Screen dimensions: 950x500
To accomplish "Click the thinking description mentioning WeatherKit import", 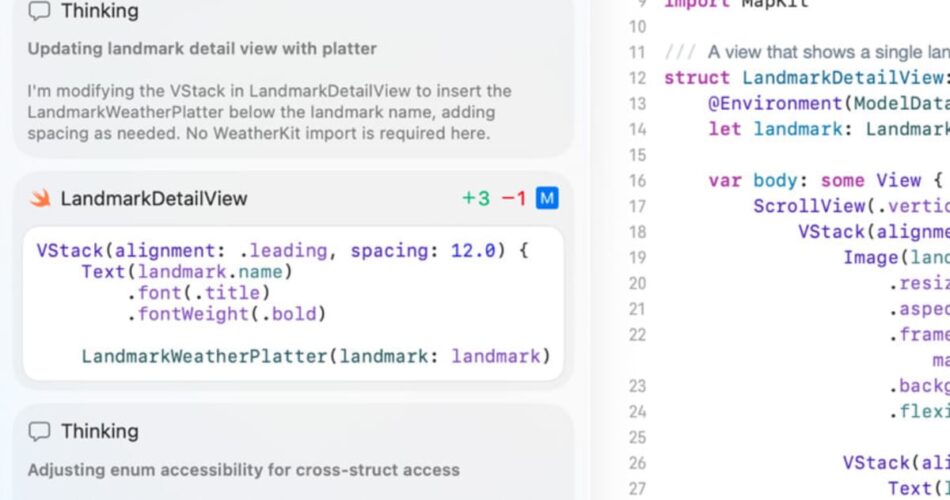I will point(270,111).
